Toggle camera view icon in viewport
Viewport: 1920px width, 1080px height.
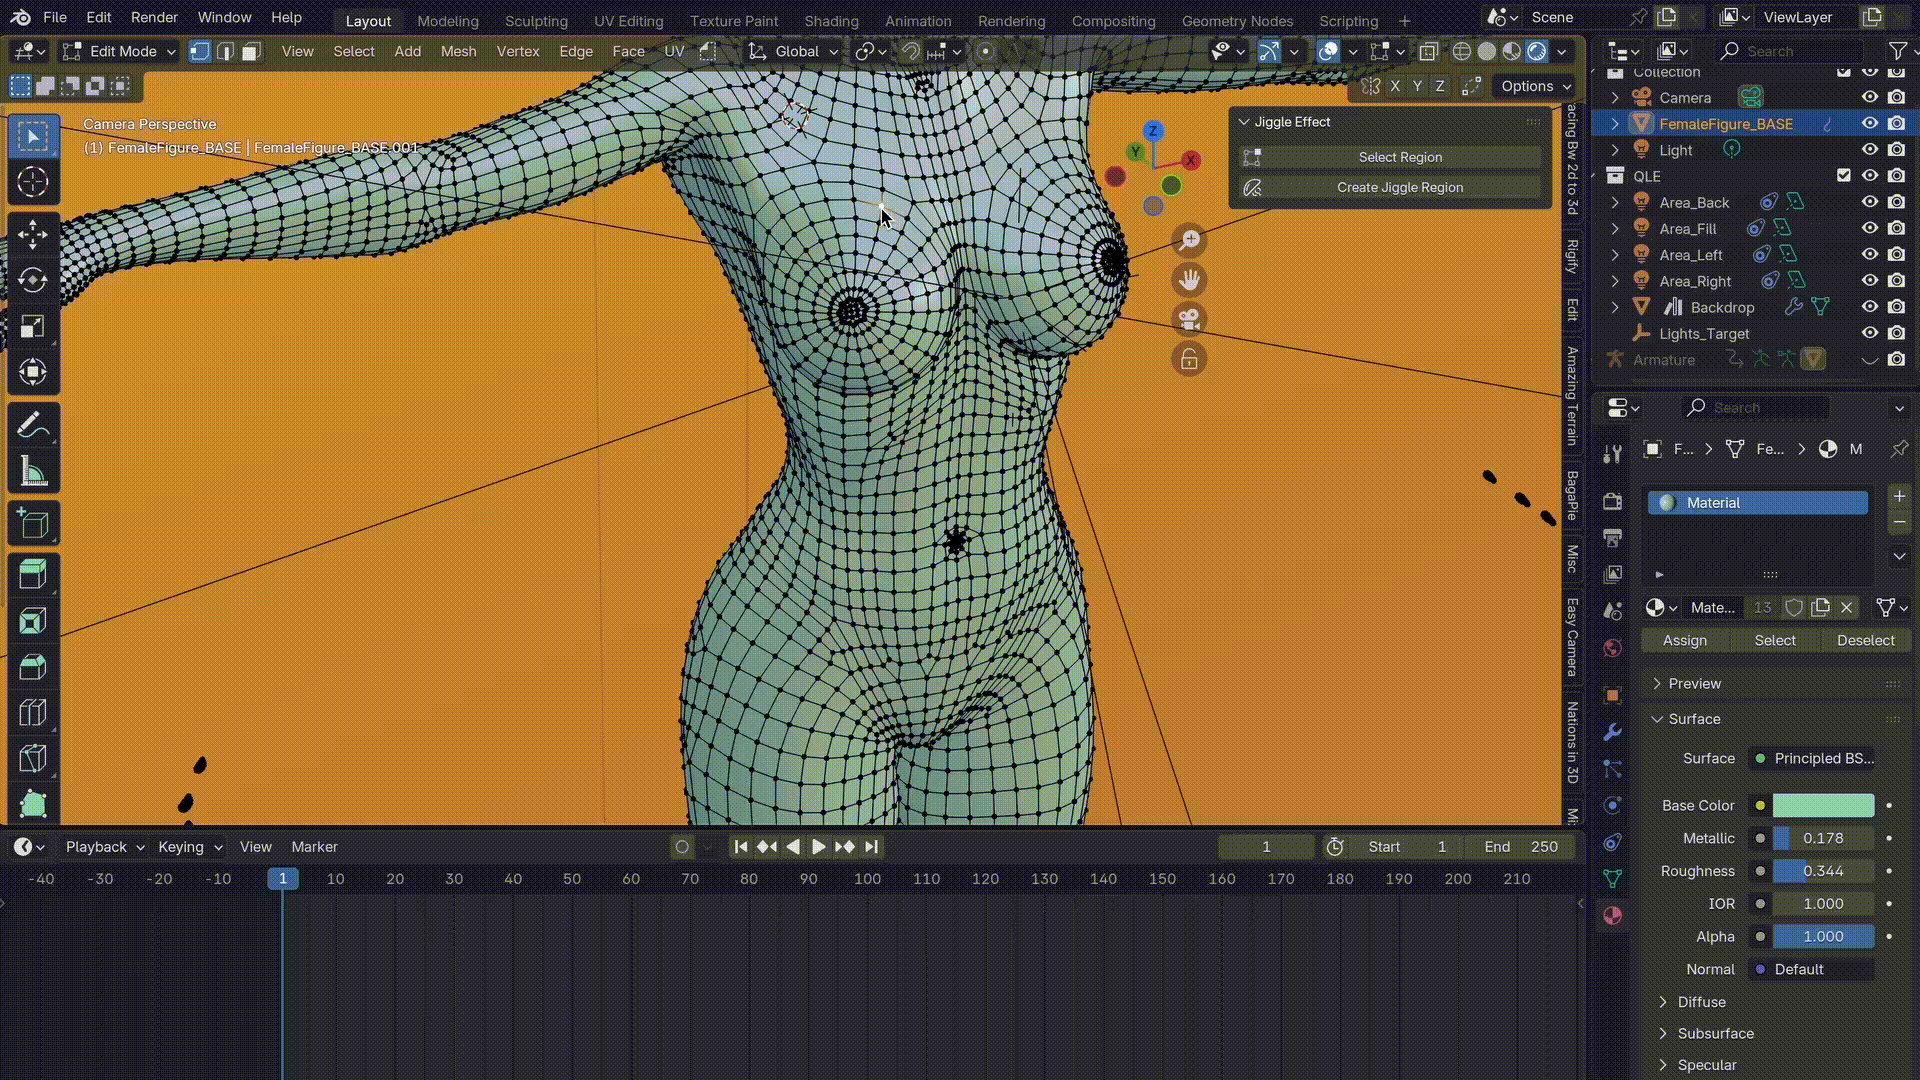coord(1189,320)
